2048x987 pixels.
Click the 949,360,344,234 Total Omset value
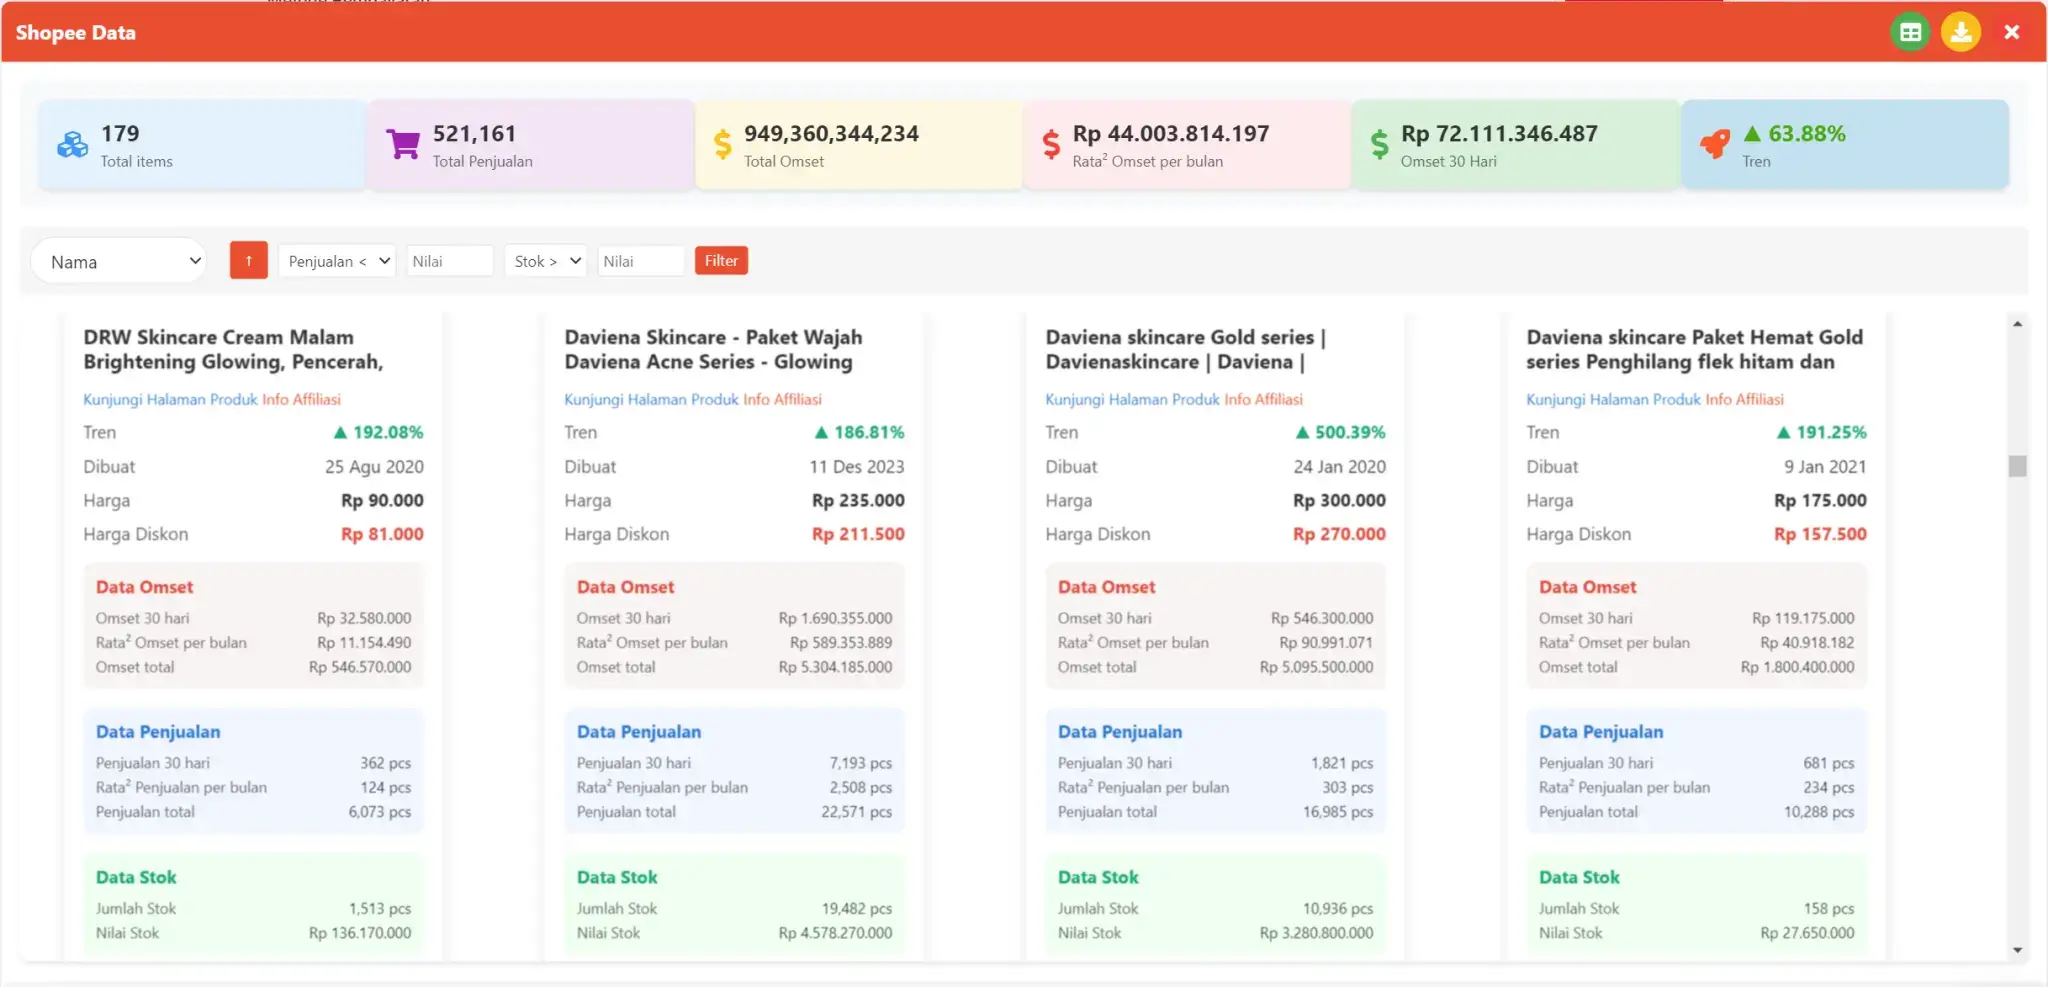pos(831,133)
